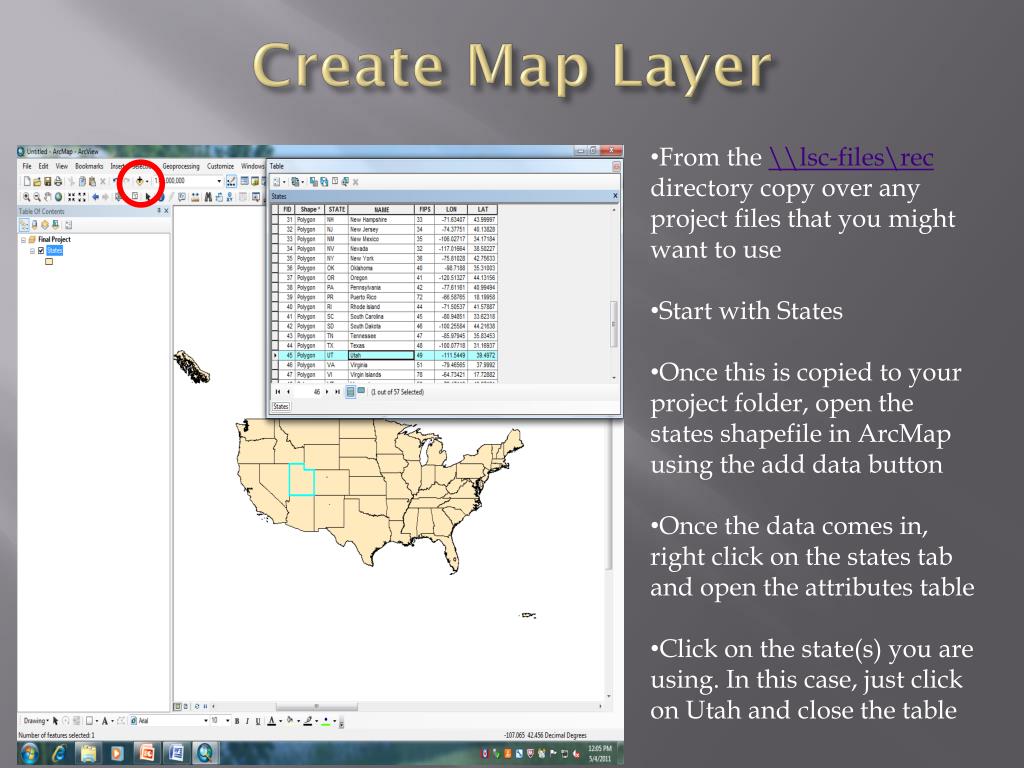Click the Add Data button
The height and width of the screenshot is (768, 1024).
140,181
